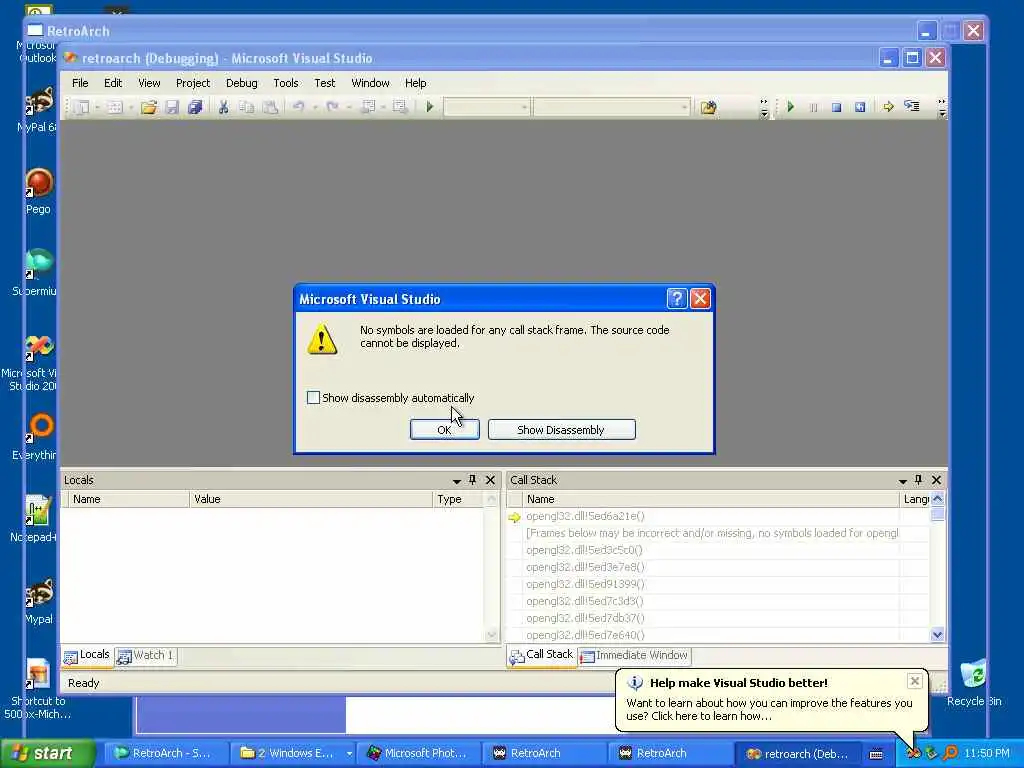Screen dimensions: 1024x768
Task: Click the Undo arrow icon
Action: click(298, 106)
